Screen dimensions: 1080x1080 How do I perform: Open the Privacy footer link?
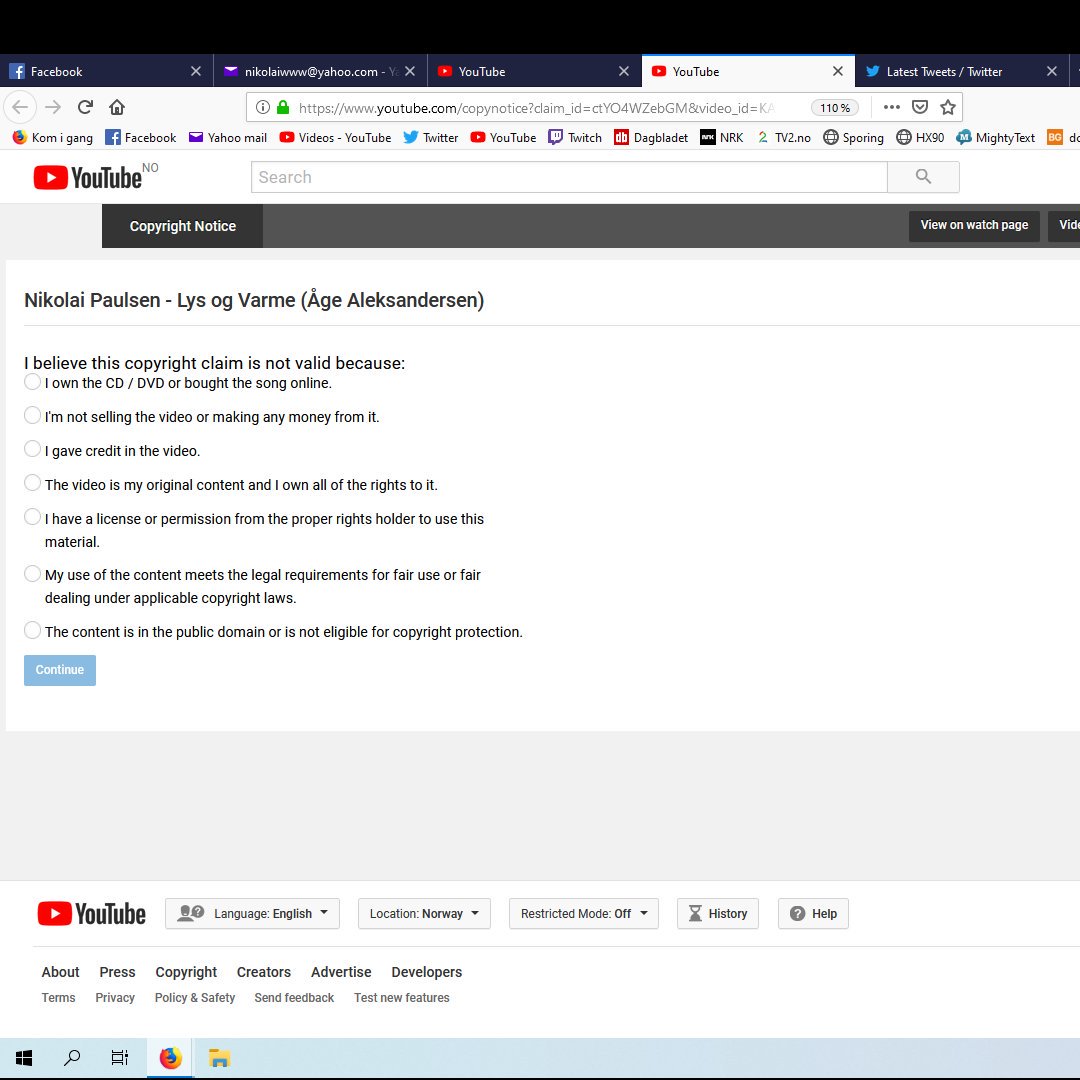[115, 997]
